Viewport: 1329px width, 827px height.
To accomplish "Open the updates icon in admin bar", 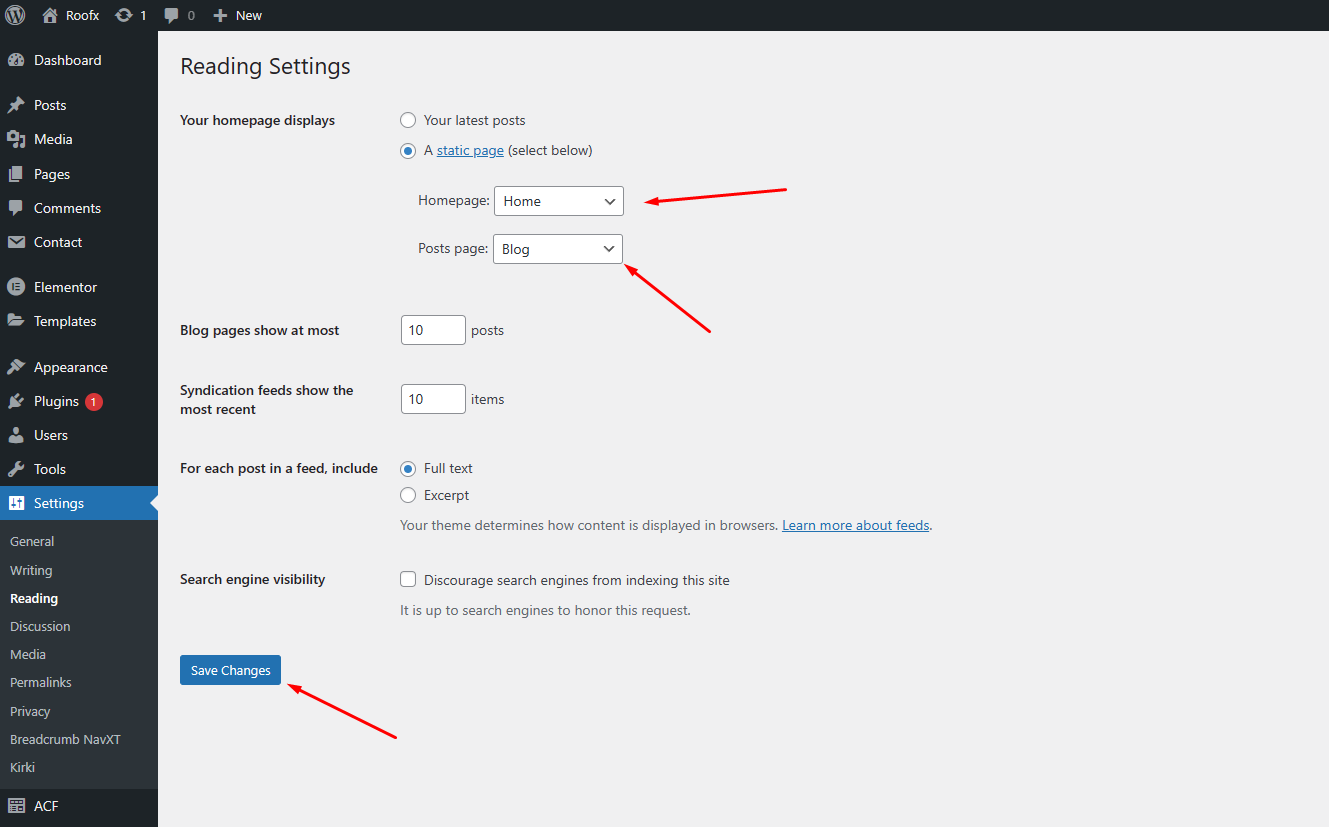I will [x=124, y=15].
